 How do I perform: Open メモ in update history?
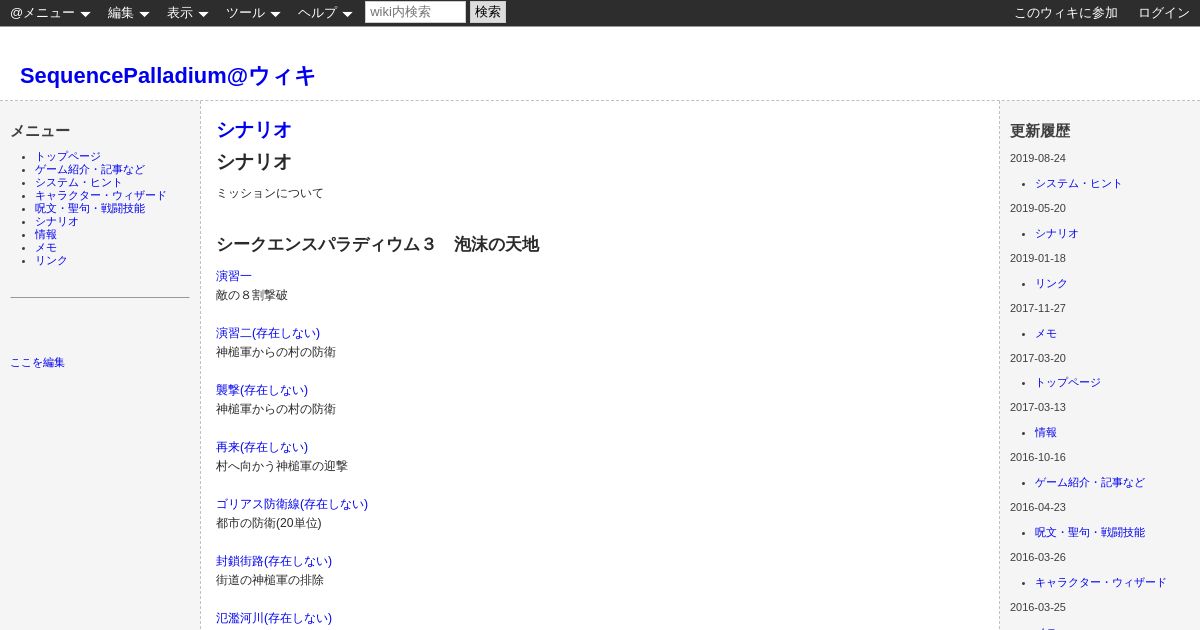coord(1046,334)
